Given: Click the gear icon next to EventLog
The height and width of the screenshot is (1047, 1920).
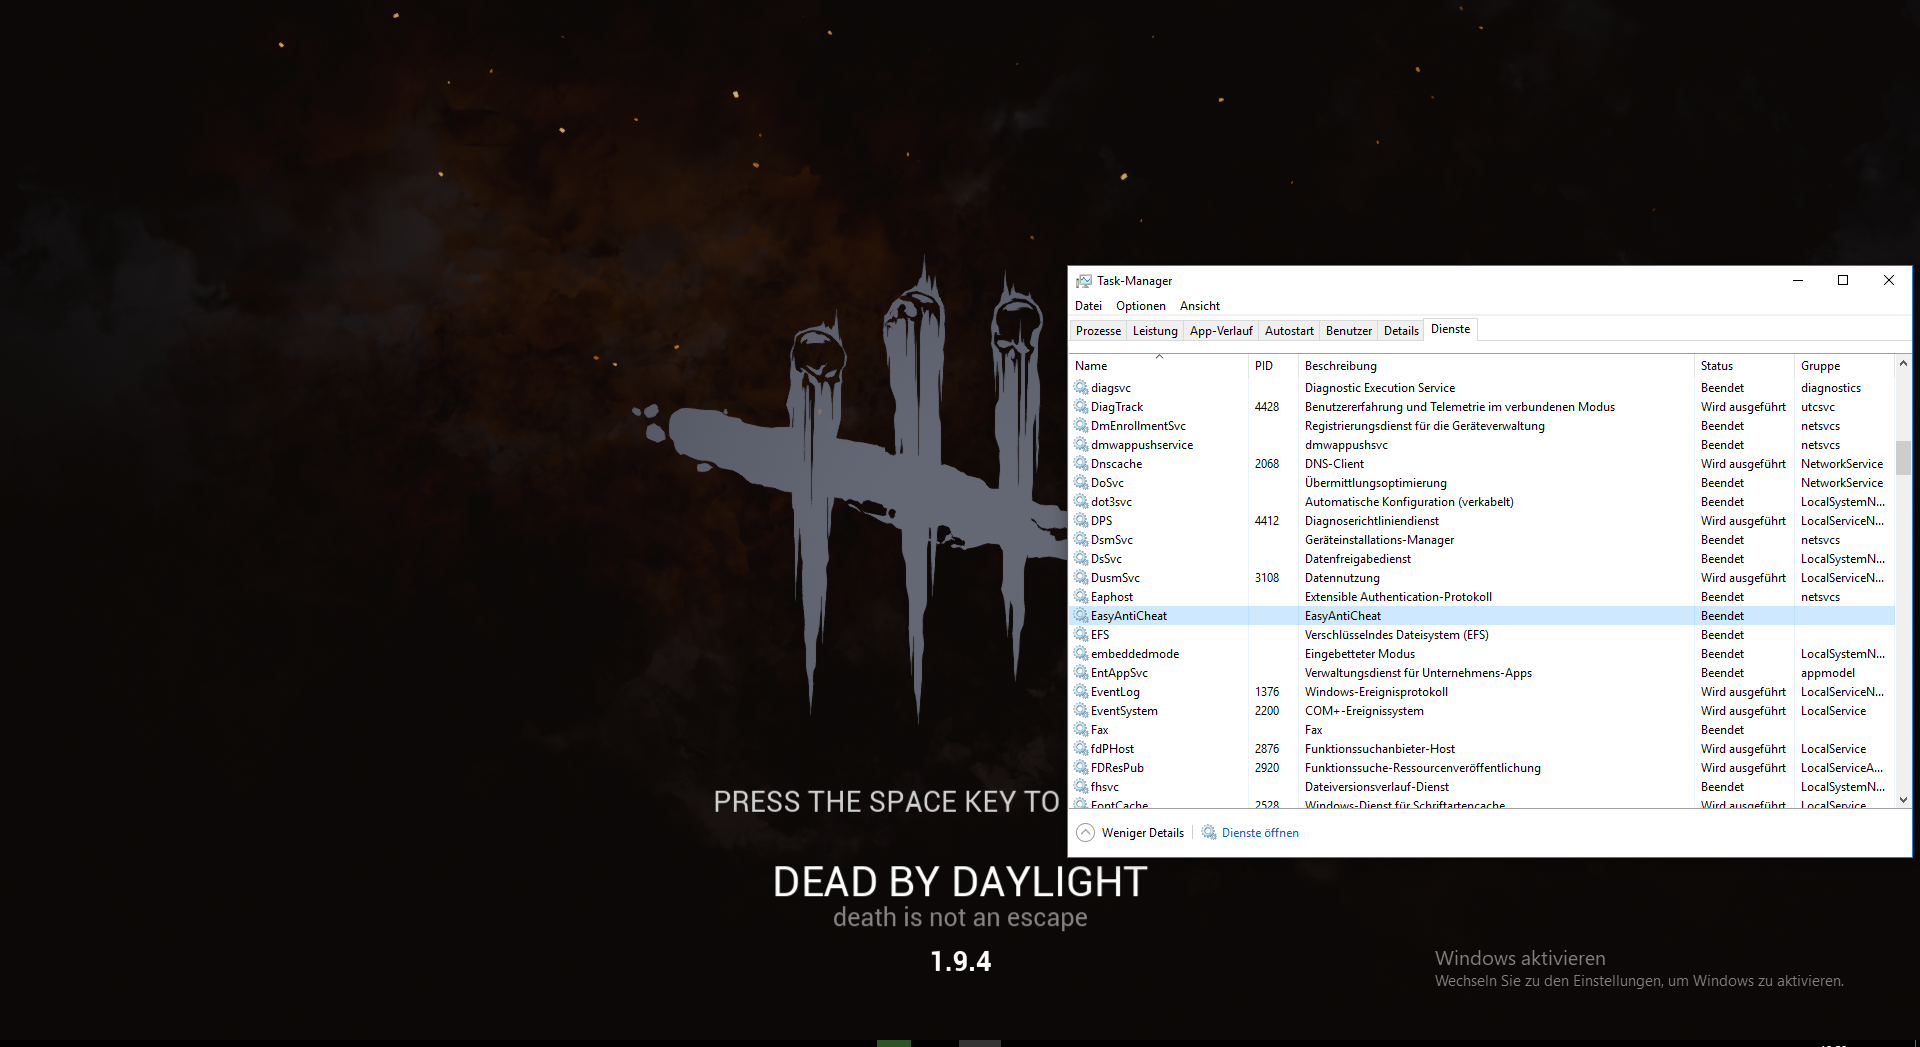Looking at the screenshot, I should pos(1081,691).
